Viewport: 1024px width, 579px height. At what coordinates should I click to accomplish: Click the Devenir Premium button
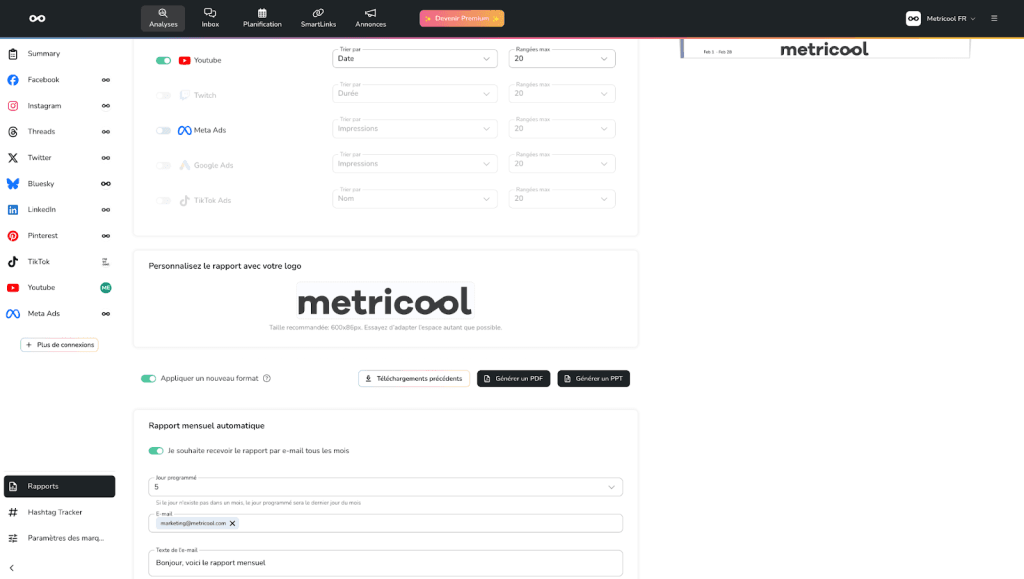pyautogui.click(x=461, y=18)
